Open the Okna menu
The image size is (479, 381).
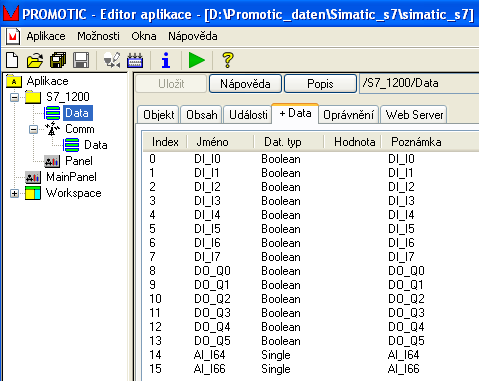tap(144, 36)
